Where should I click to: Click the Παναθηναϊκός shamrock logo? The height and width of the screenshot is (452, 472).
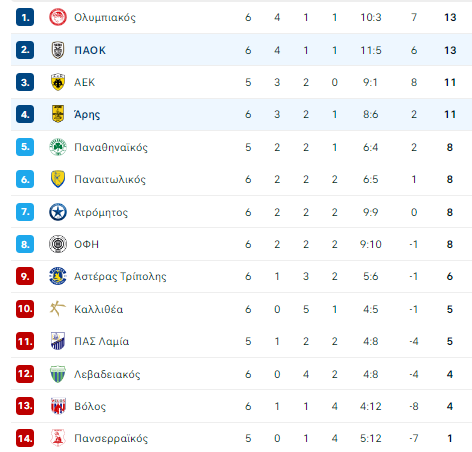click(58, 147)
